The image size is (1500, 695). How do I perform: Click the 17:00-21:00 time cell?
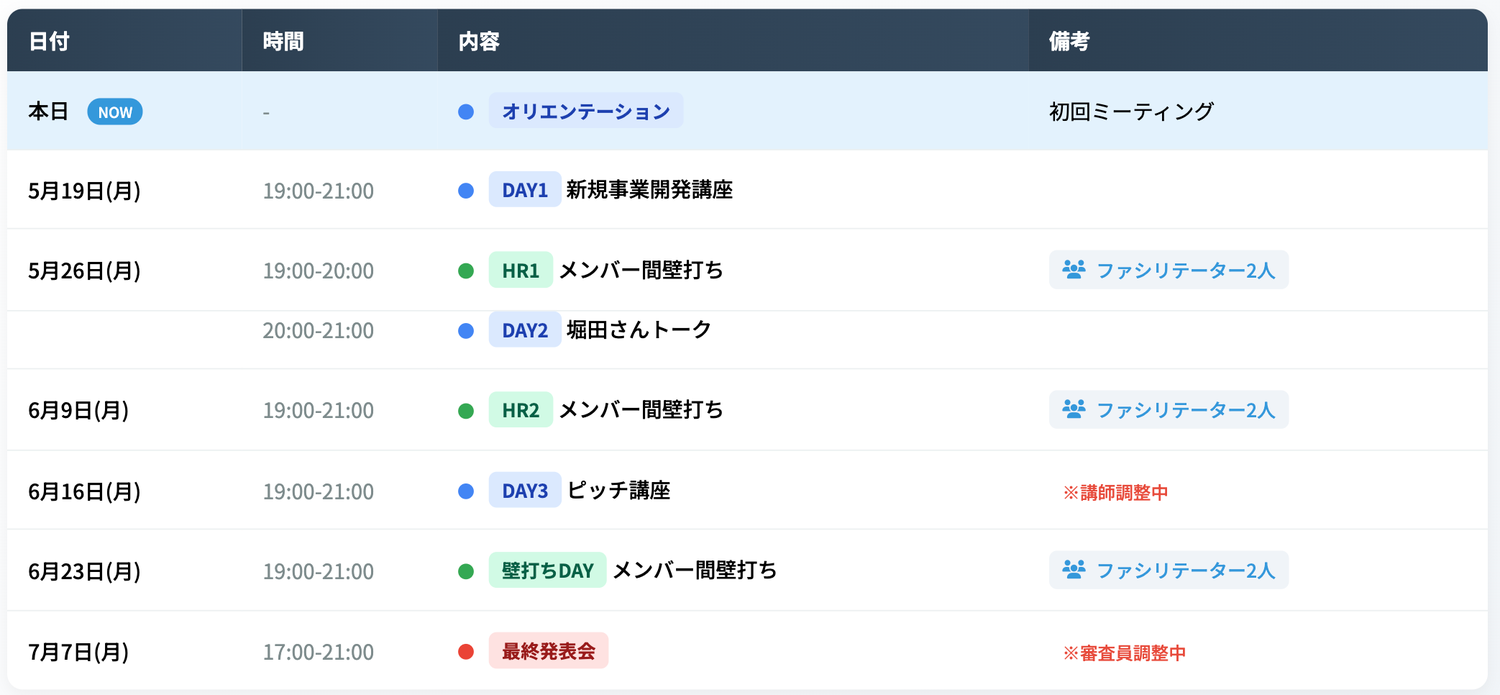[318, 653]
